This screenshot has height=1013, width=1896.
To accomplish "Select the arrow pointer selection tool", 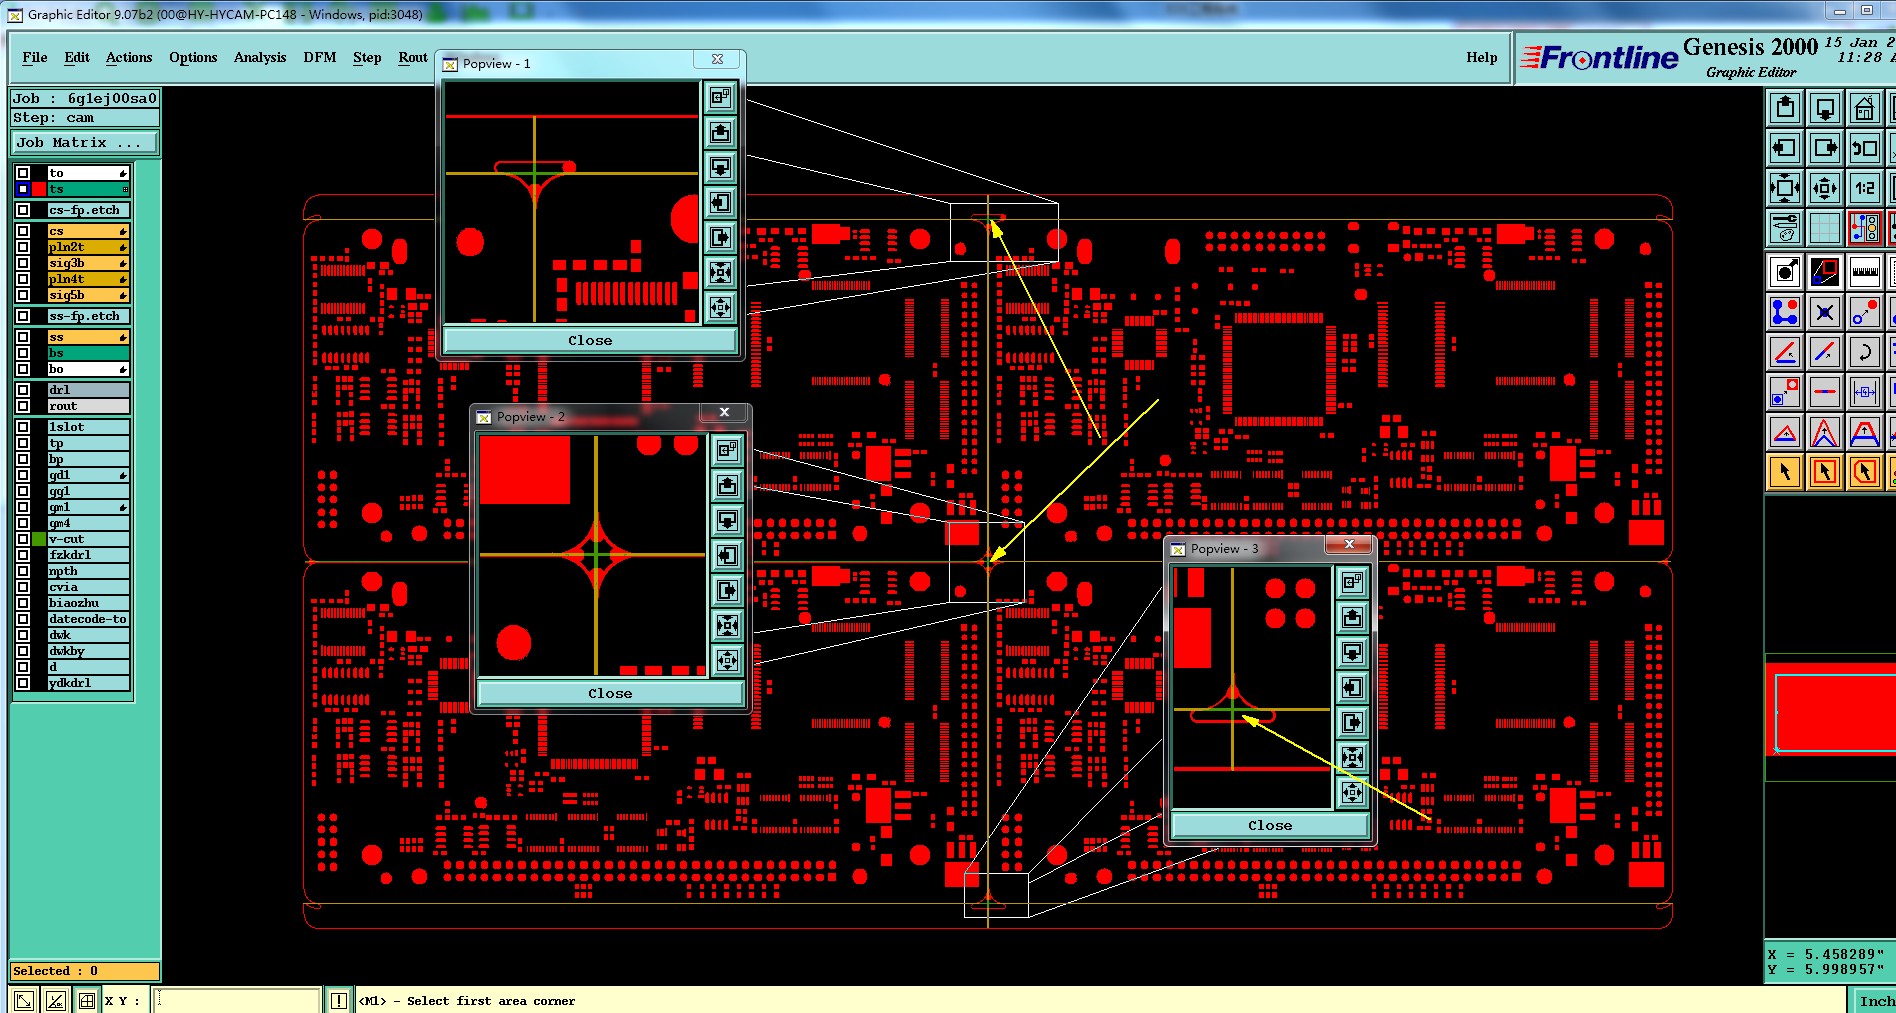I will [x=1785, y=471].
